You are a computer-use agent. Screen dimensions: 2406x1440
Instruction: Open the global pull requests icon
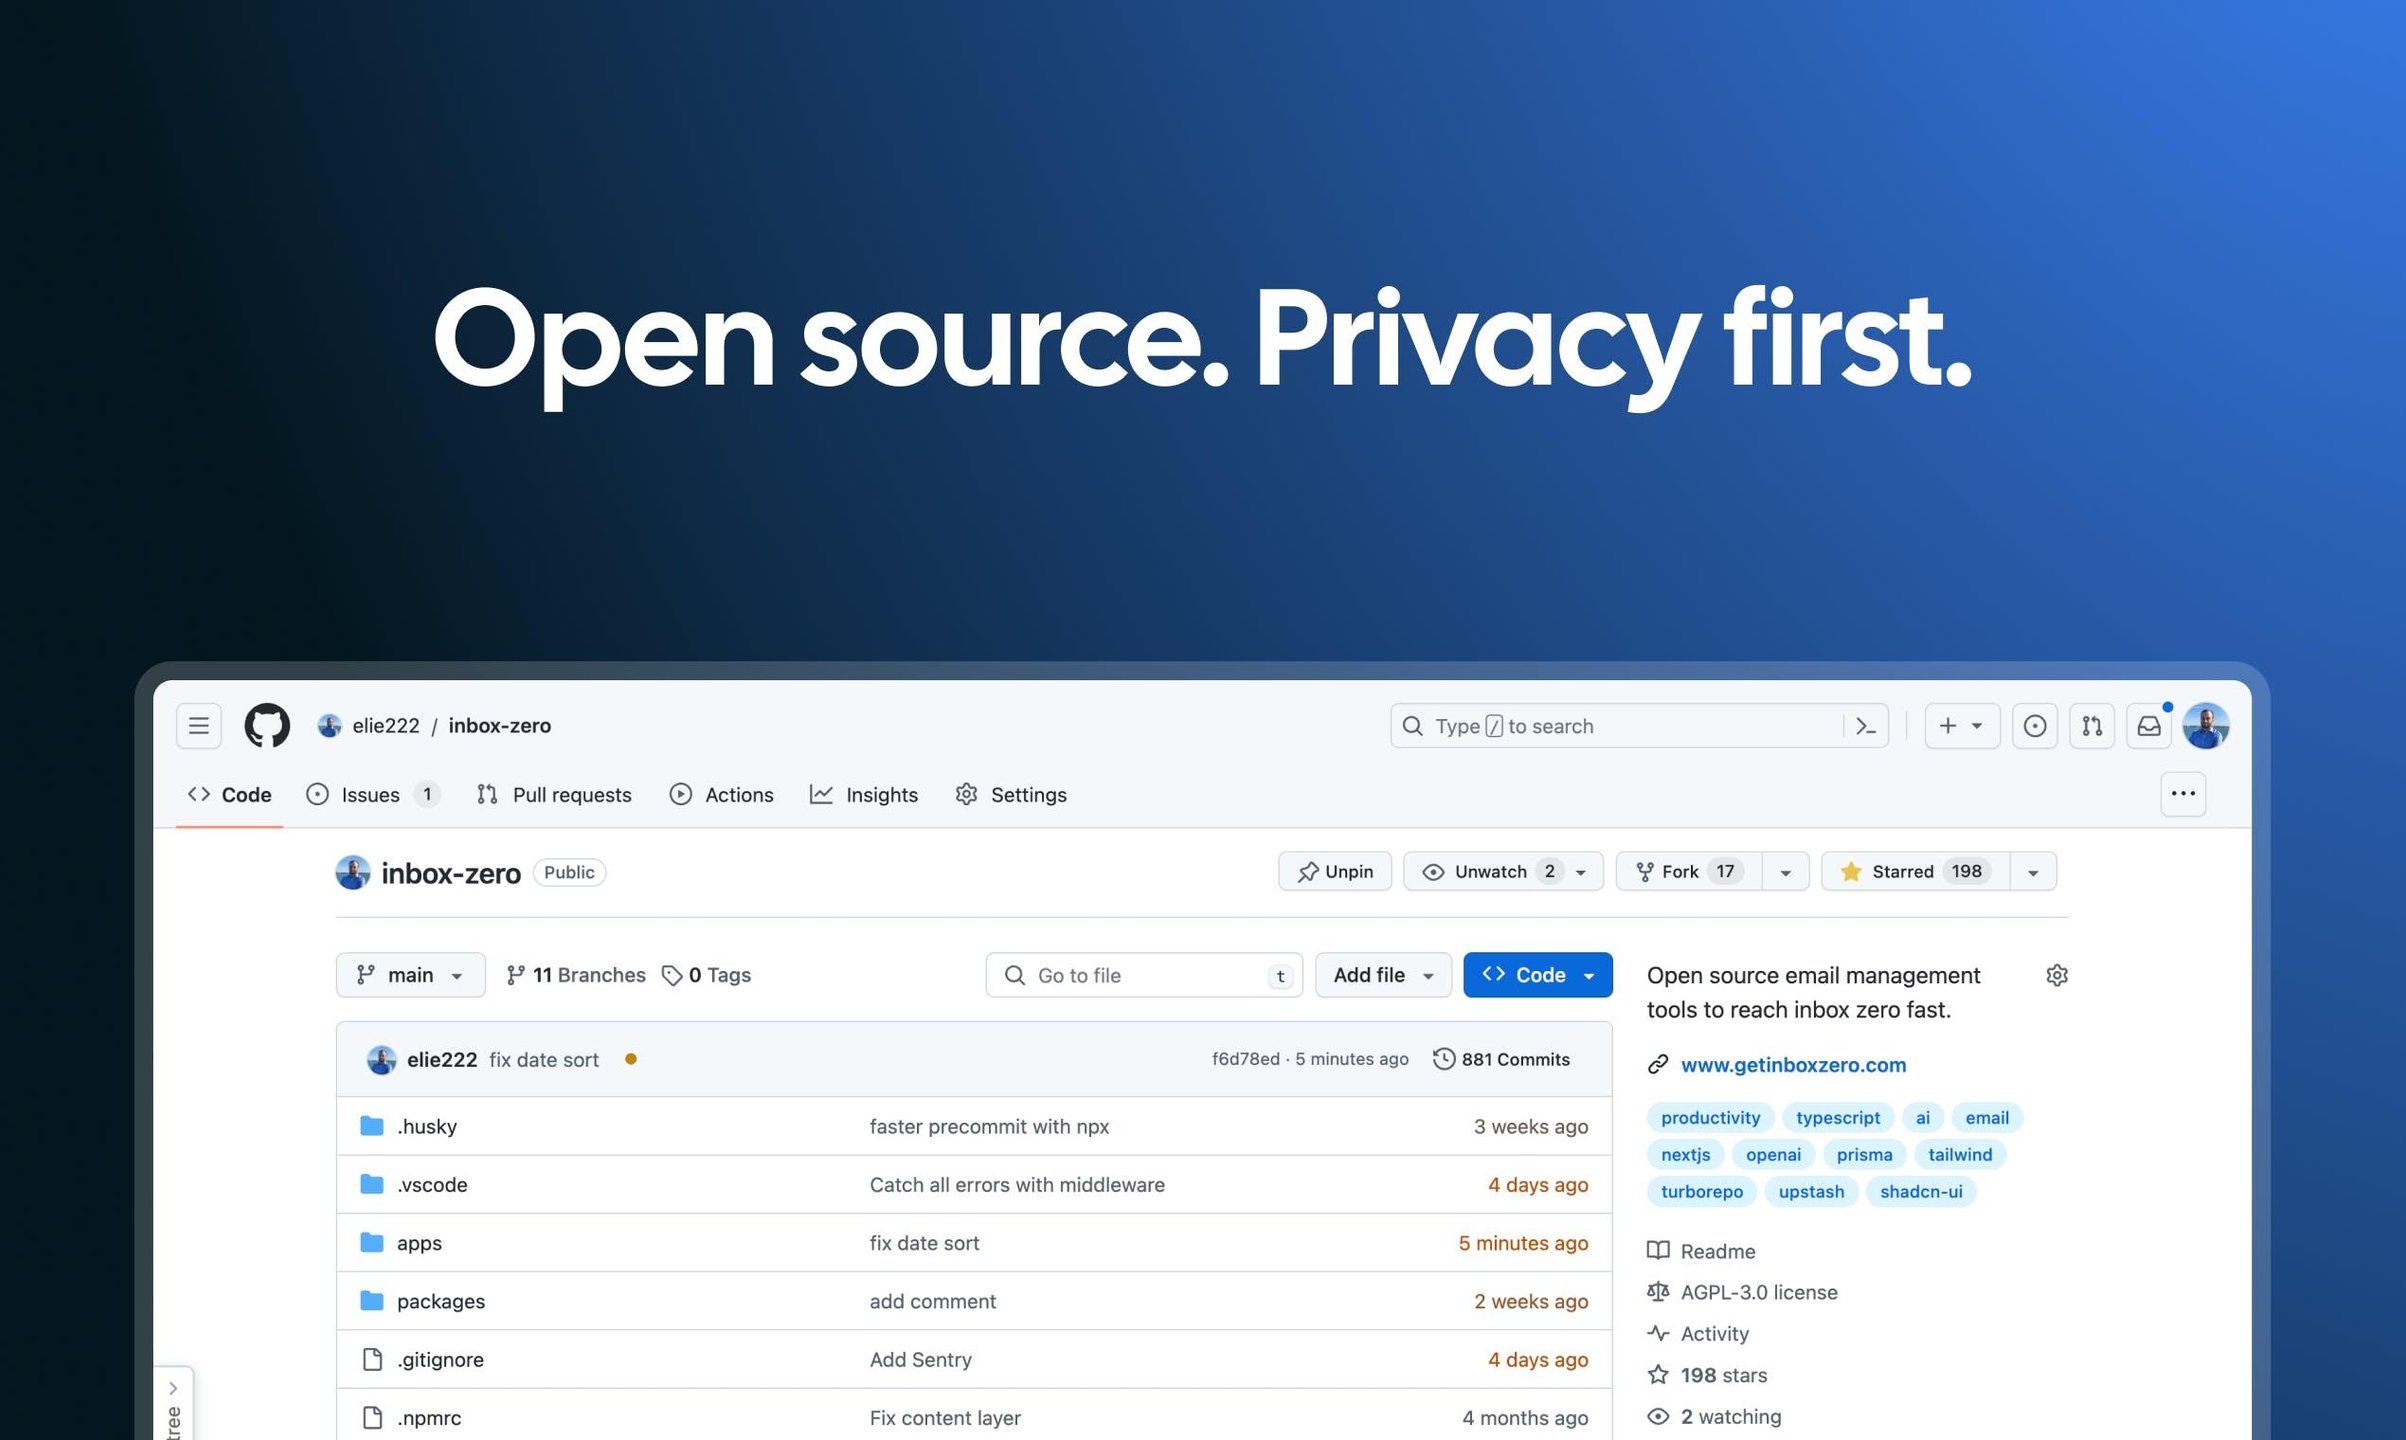pyautogui.click(x=2091, y=726)
